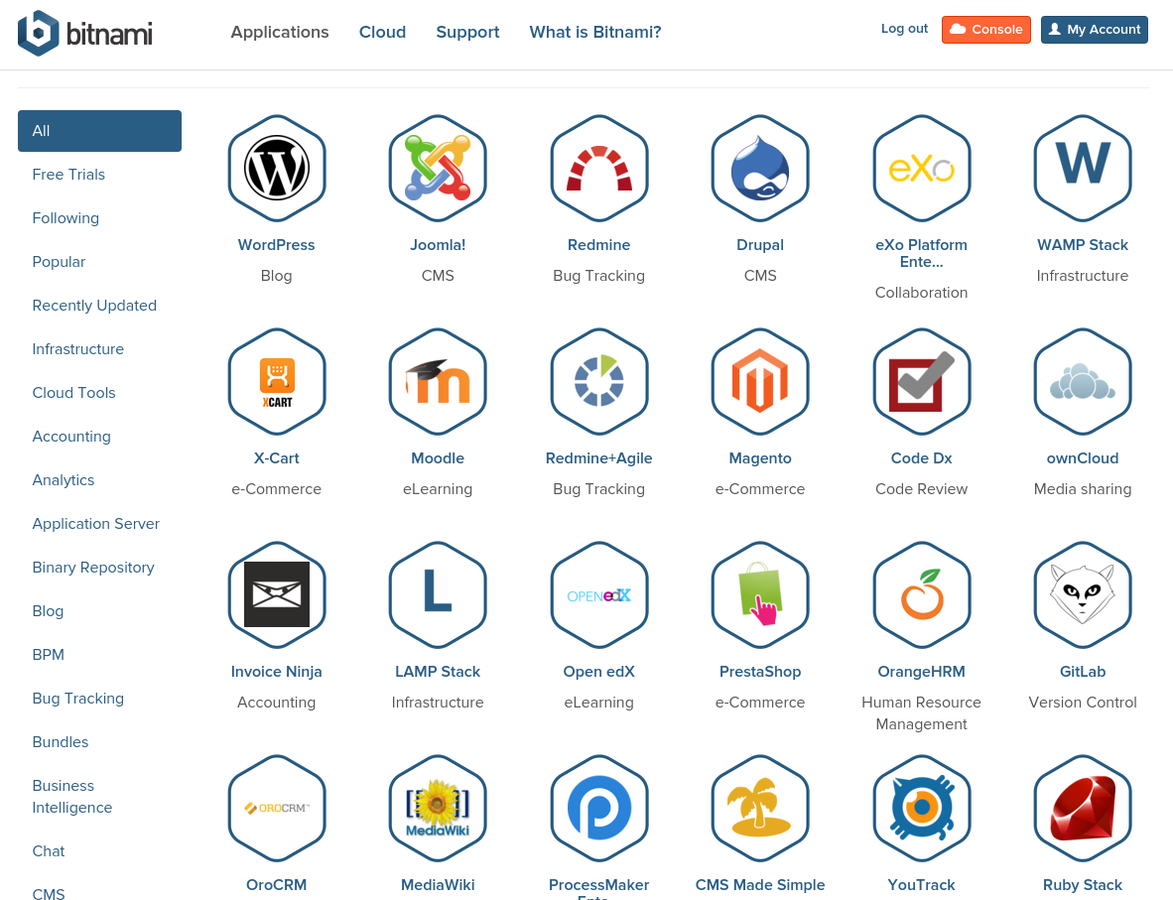Open the Invoice Ninja icon
The width and height of the screenshot is (1173, 900).
(x=277, y=595)
